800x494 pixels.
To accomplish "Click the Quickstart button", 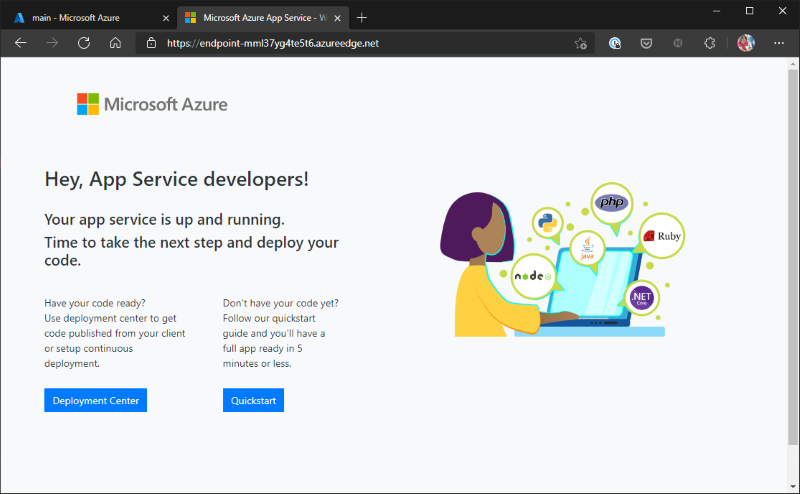I will click(x=253, y=400).
